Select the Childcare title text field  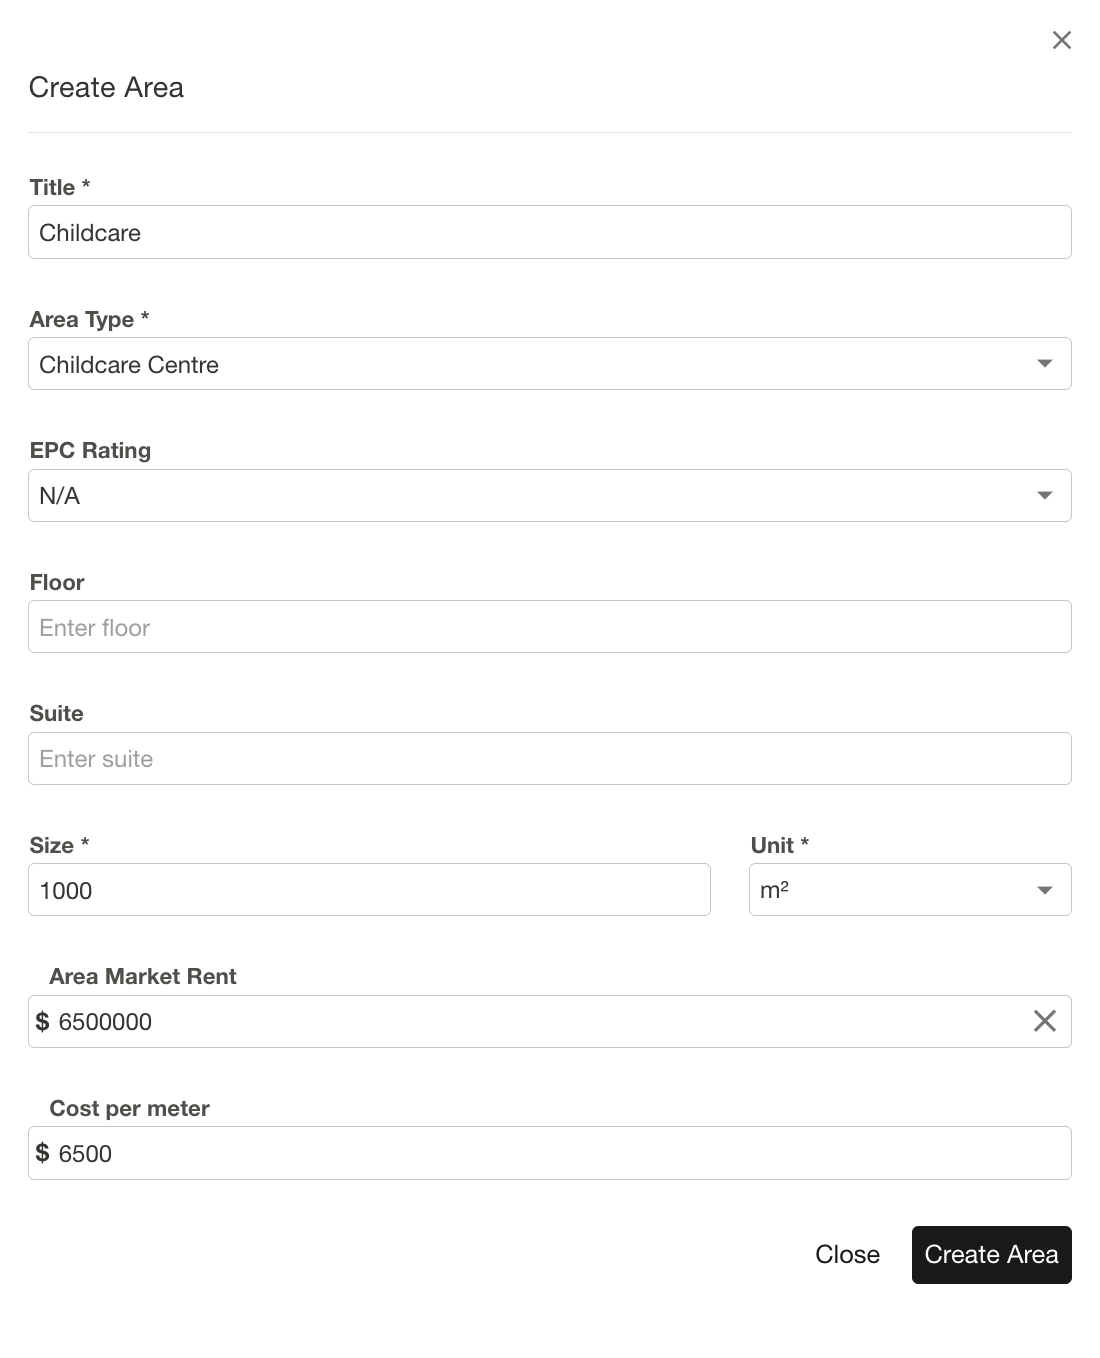coord(550,231)
